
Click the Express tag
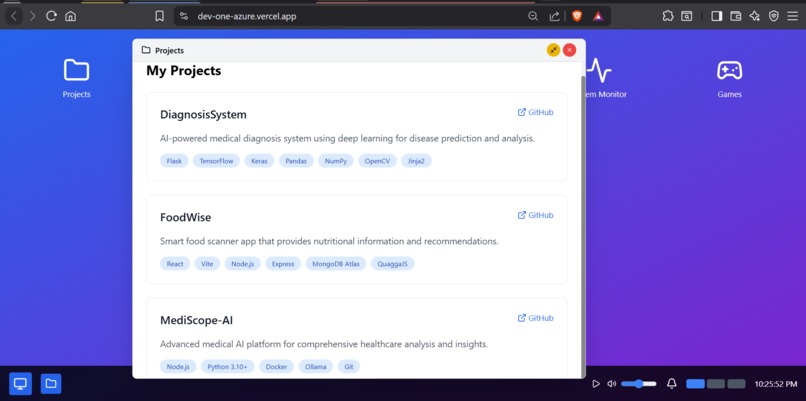[x=283, y=264]
